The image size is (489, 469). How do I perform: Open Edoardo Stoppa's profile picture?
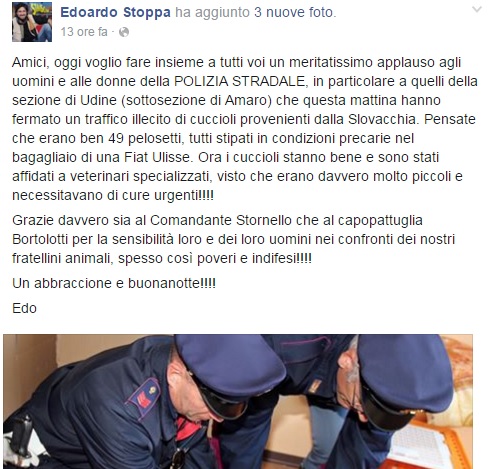pyautogui.click(x=32, y=22)
